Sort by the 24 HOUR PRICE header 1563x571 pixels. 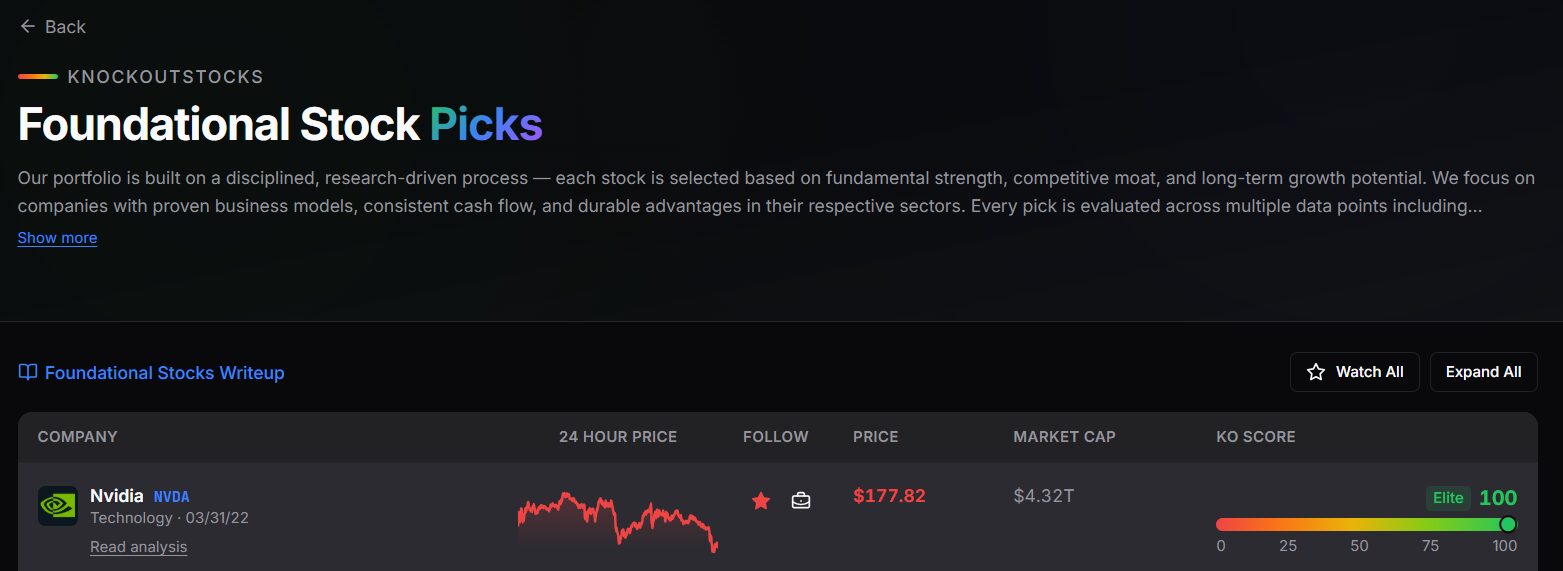point(618,437)
